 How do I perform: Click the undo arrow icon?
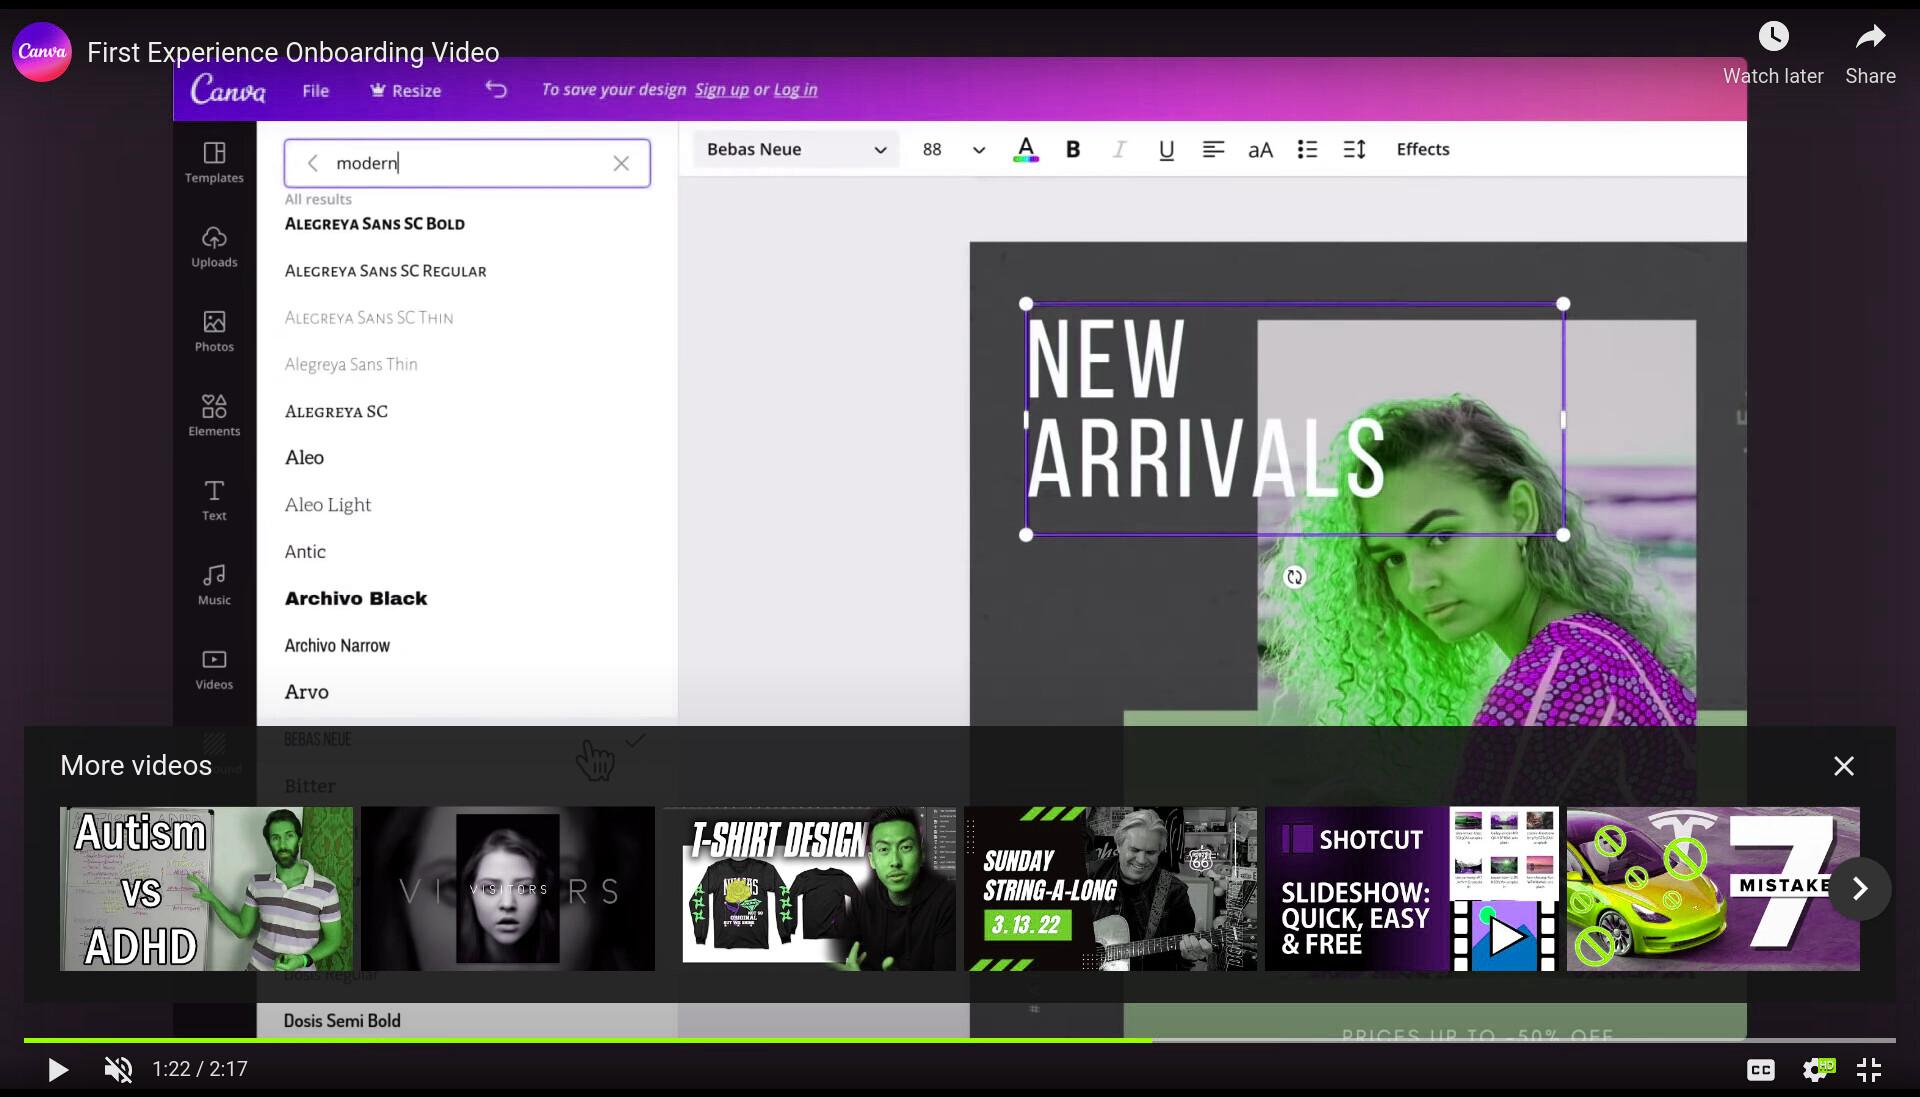click(x=496, y=90)
